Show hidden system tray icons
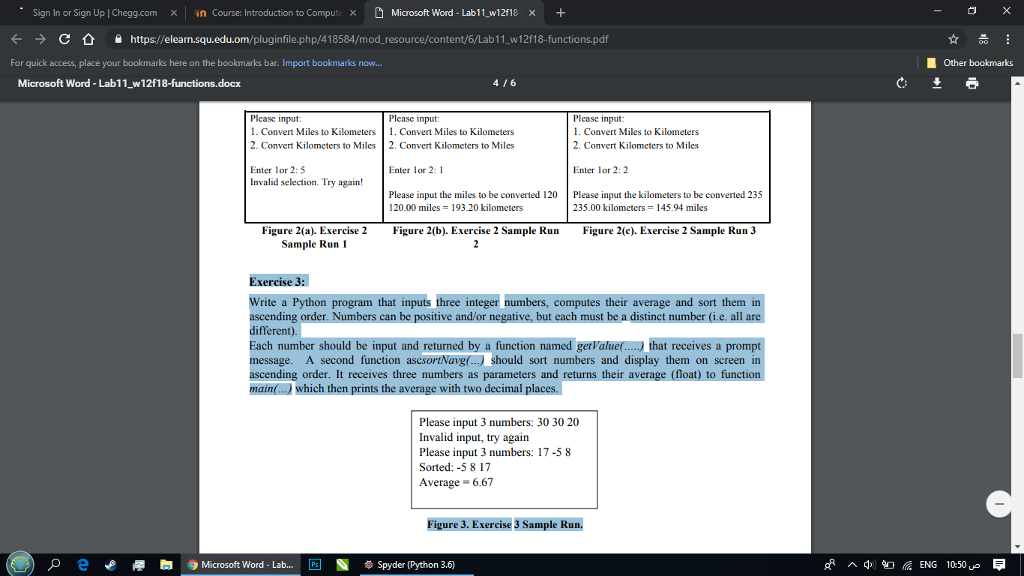1024x576 pixels. pyautogui.click(x=852, y=564)
